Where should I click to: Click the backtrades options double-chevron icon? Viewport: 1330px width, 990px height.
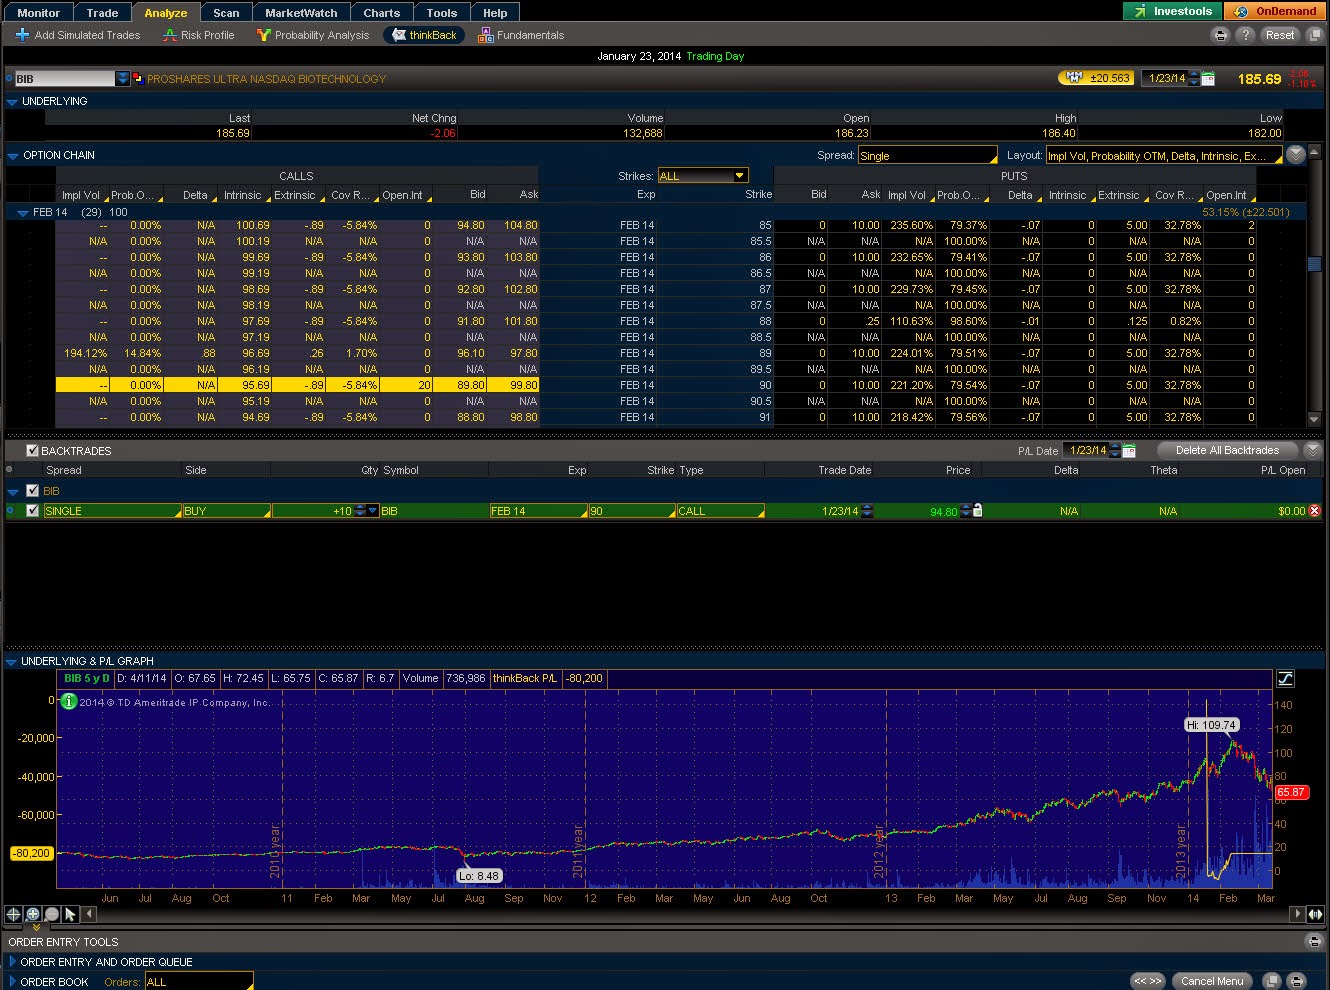(1313, 450)
